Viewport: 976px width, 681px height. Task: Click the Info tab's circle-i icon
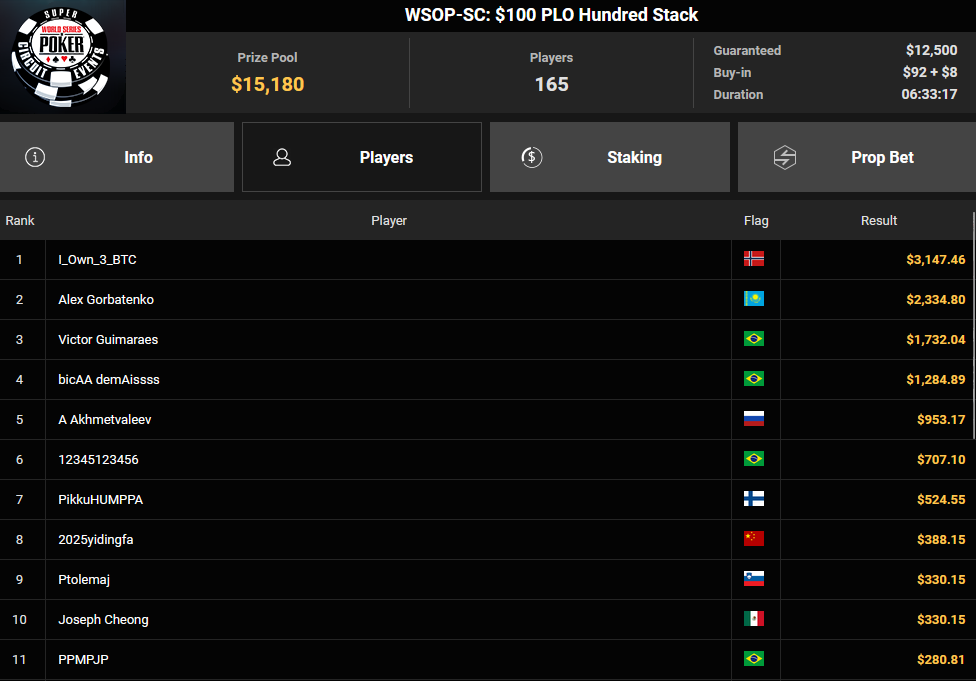35,157
